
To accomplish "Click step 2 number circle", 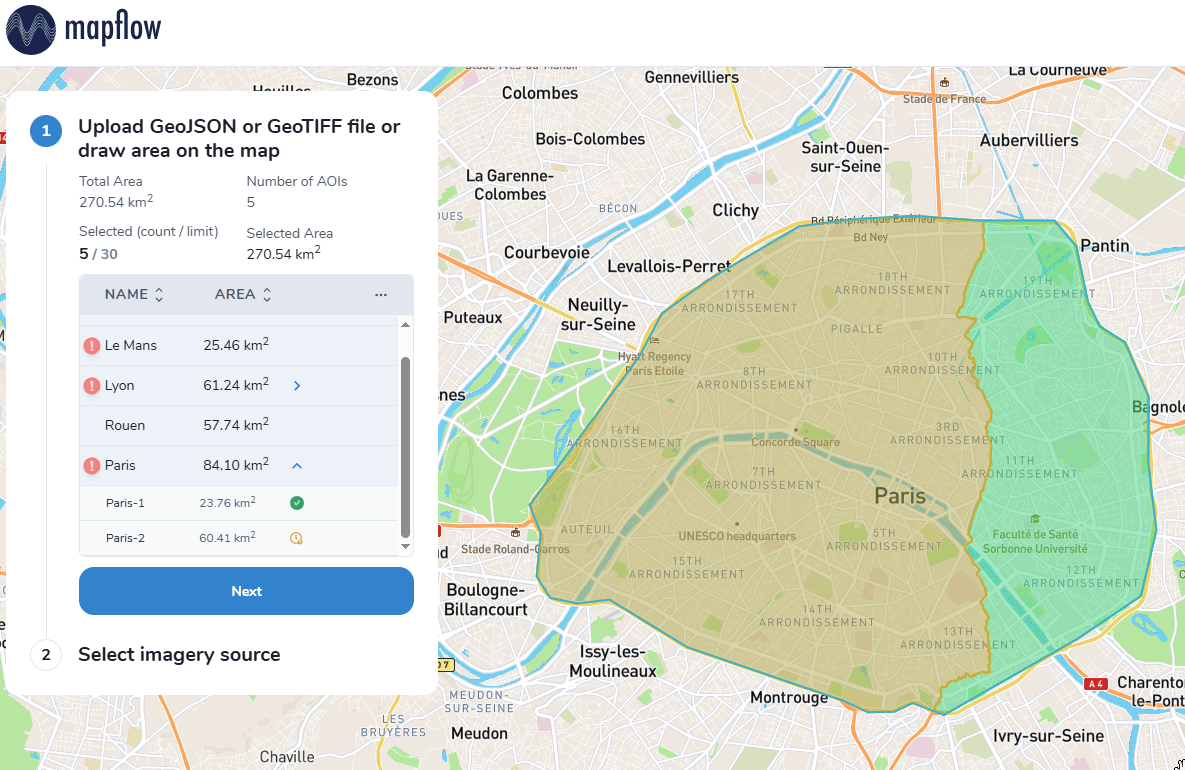I will pos(46,655).
